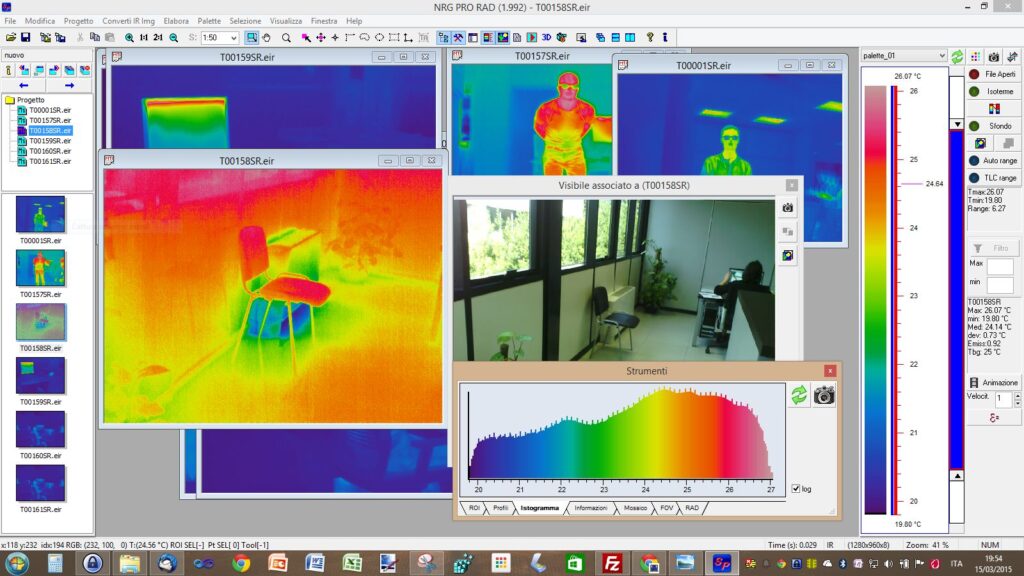Increase the Velocit. spinner value

click(1017, 394)
